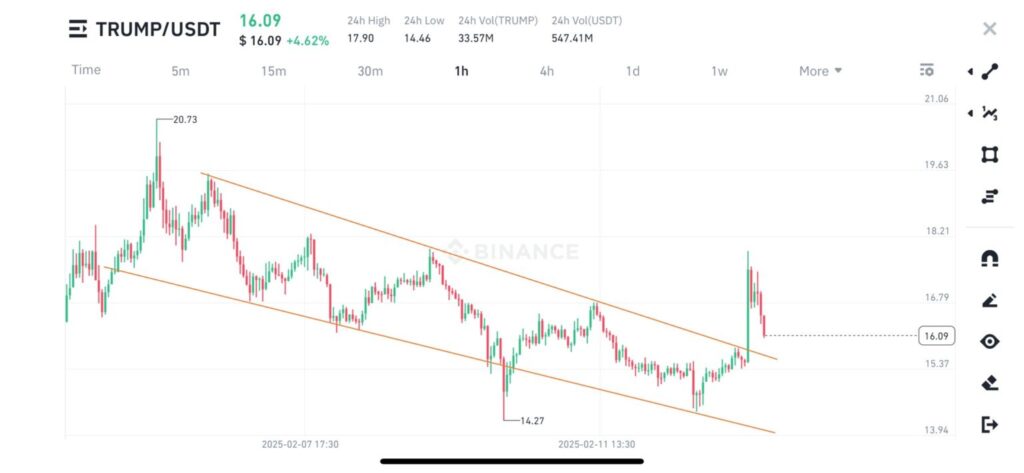Select the rectangle shape drawing tool
1024x473 pixels.
990,154
